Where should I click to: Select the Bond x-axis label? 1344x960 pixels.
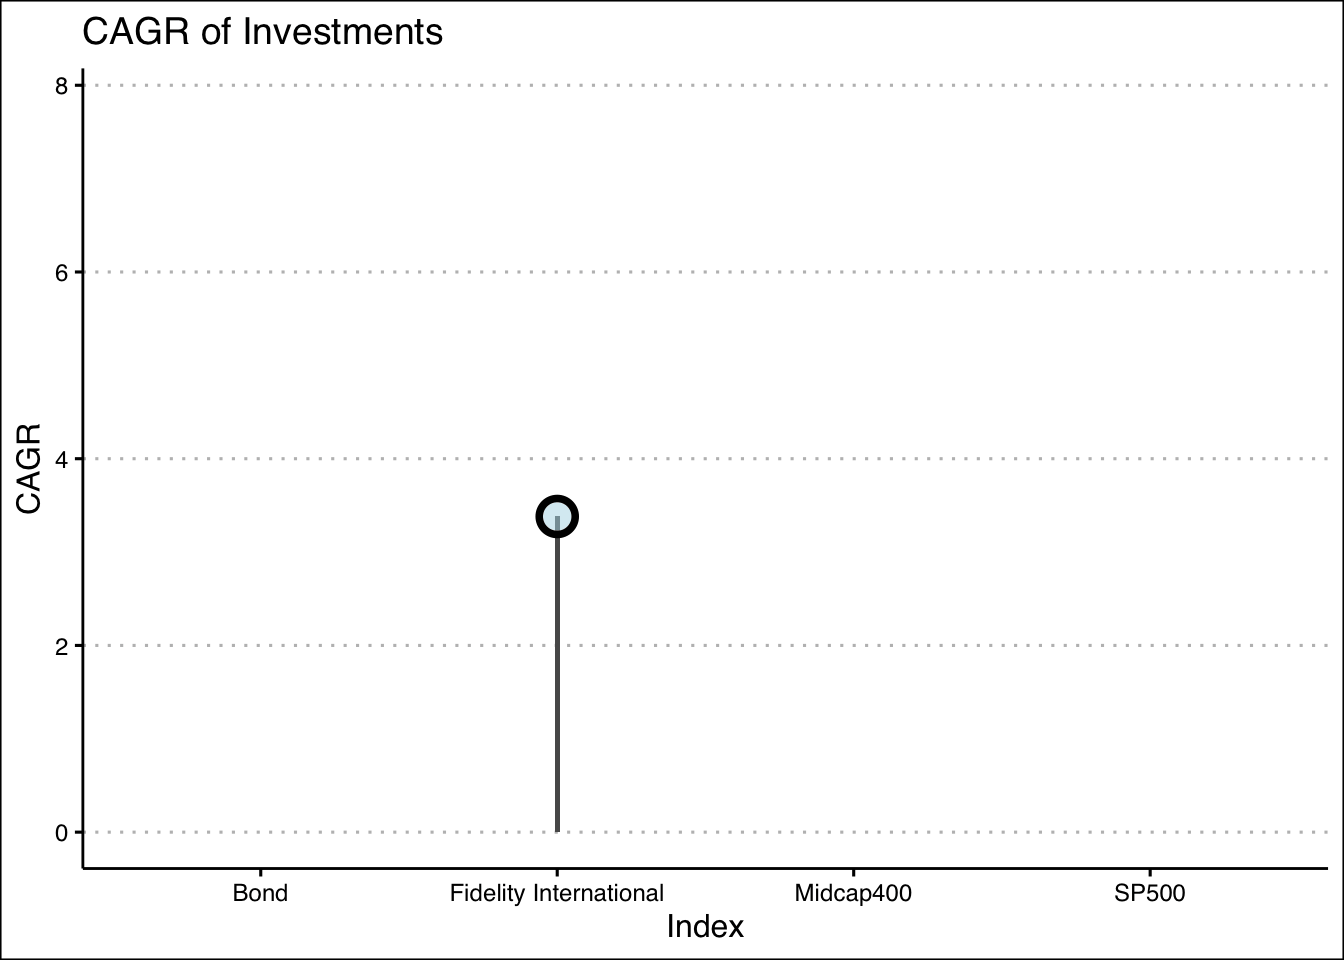pos(260,893)
